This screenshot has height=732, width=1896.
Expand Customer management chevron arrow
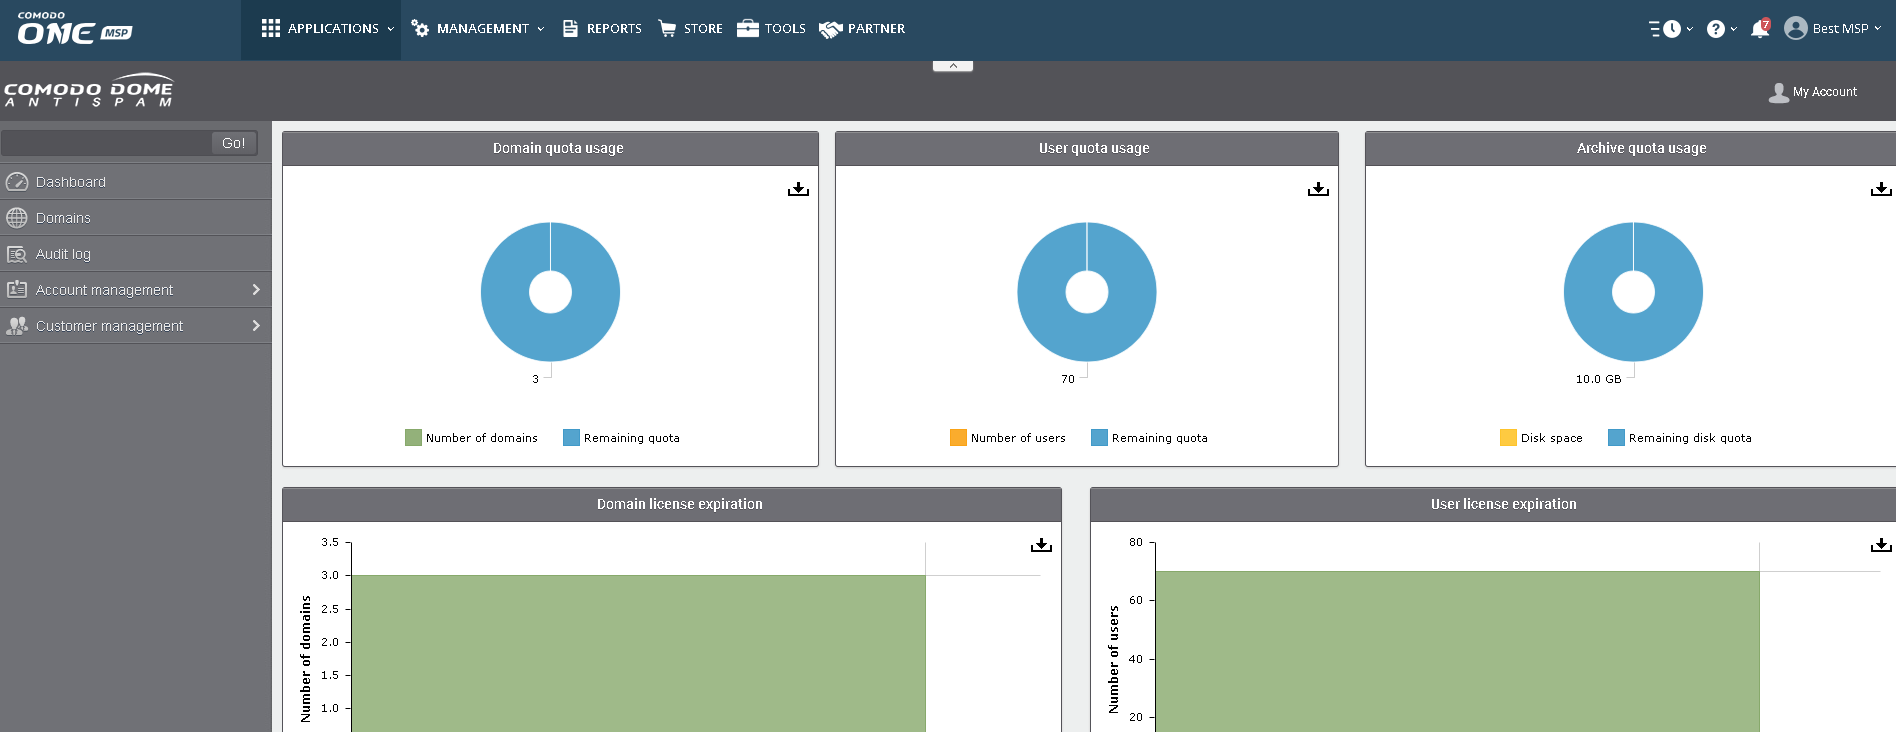tap(256, 326)
